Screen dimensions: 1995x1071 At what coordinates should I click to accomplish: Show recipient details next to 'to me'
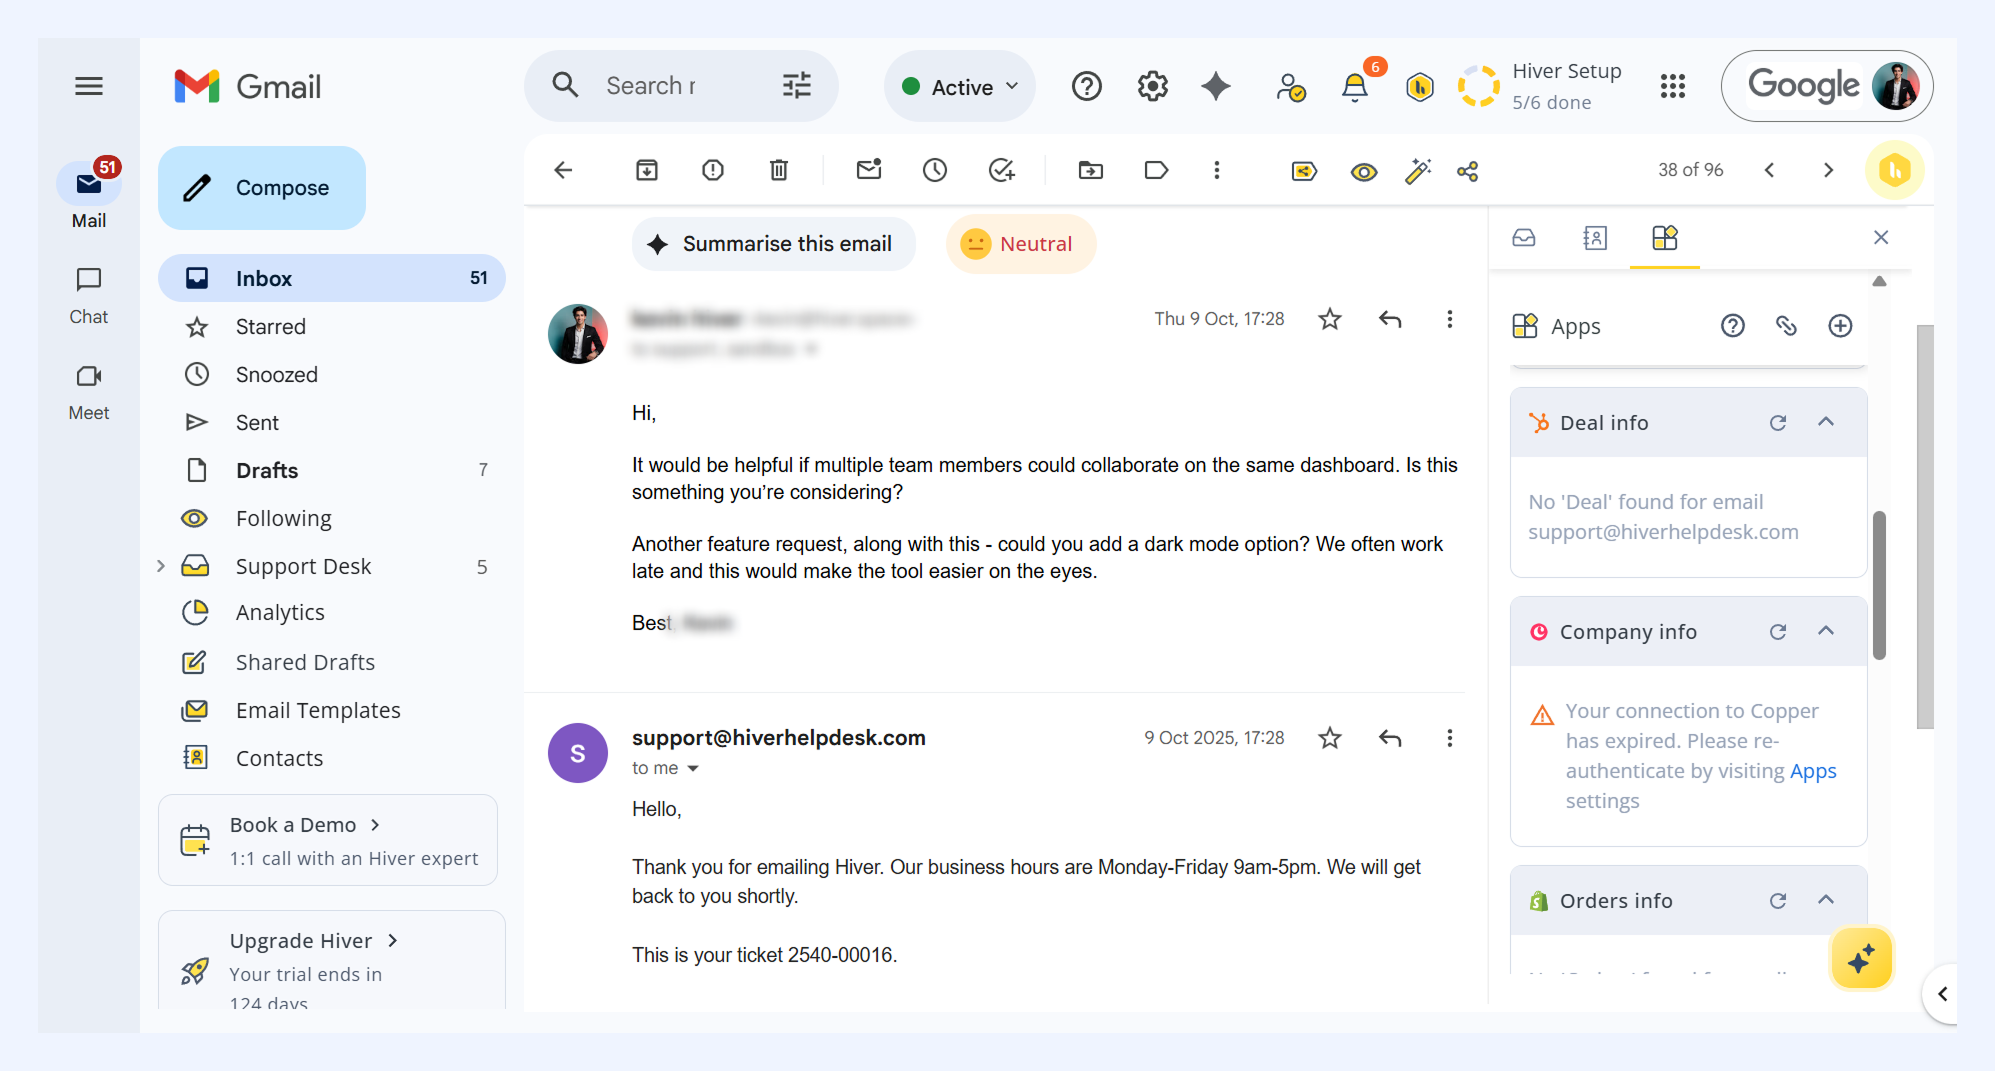pyautogui.click(x=693, y=769)
